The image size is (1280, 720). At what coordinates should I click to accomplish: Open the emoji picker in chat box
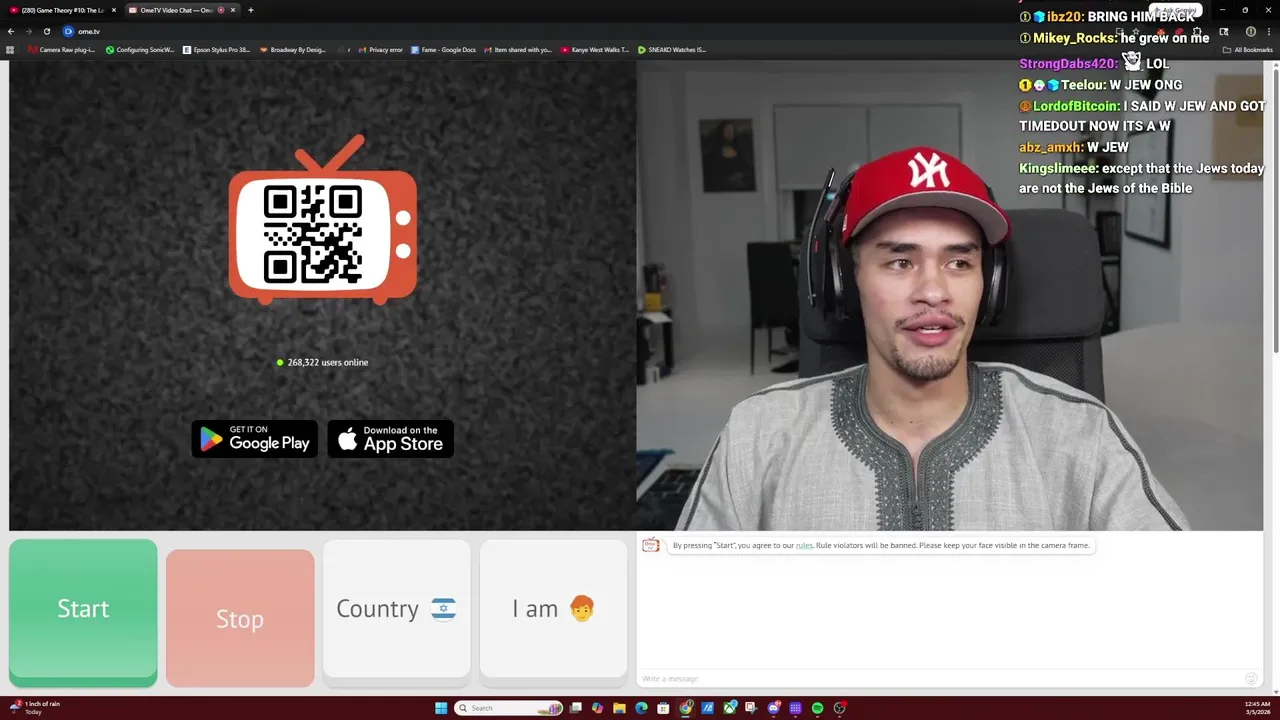coord(1251,679)
